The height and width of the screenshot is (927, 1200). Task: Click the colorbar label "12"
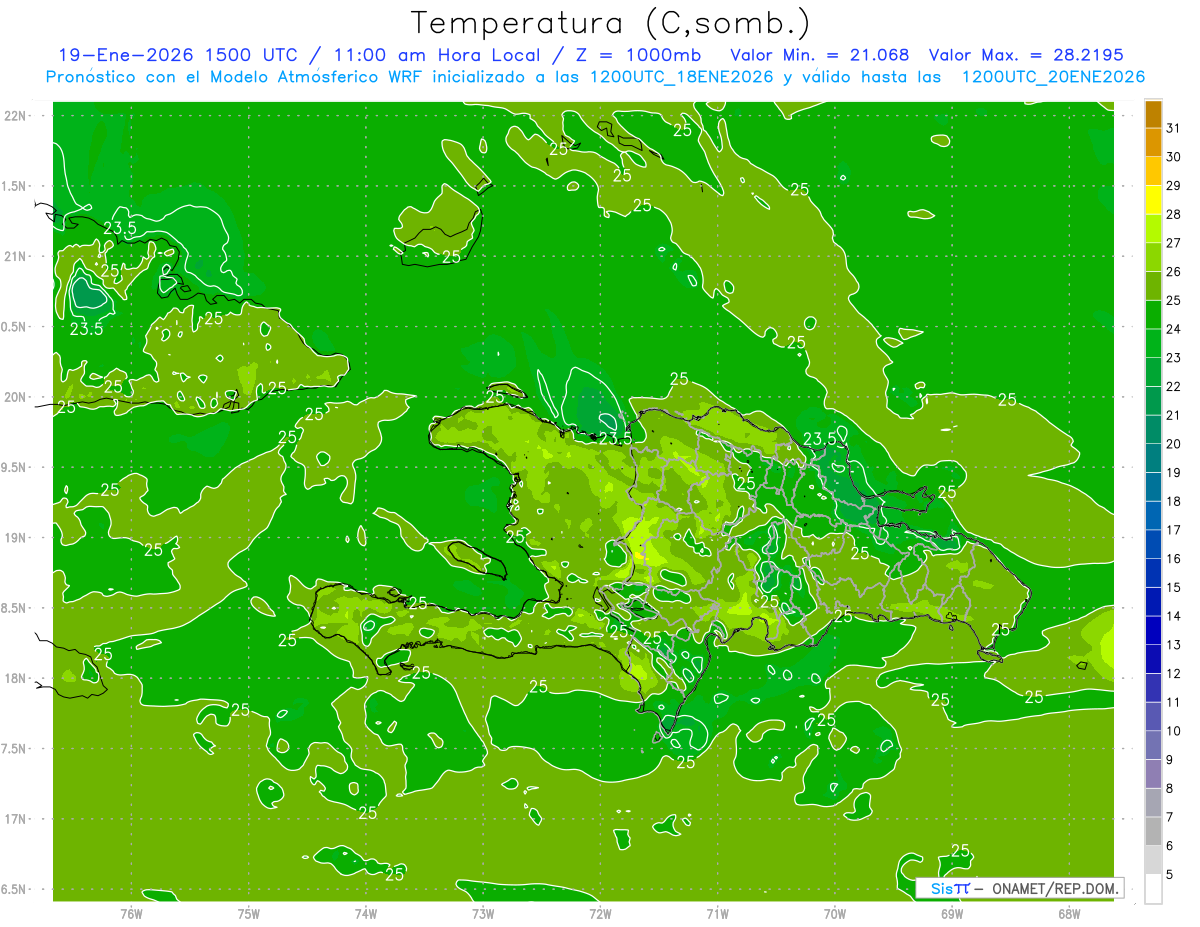pyautogui.click(x=1174, y=674)
